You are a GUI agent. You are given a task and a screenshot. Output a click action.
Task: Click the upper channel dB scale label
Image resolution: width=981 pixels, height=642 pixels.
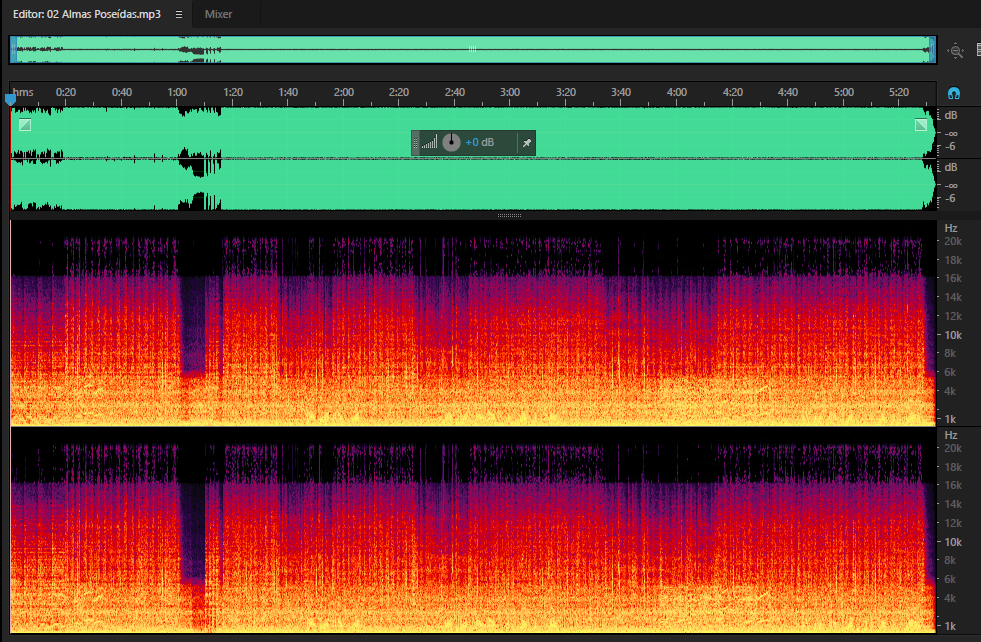[951, 115]
